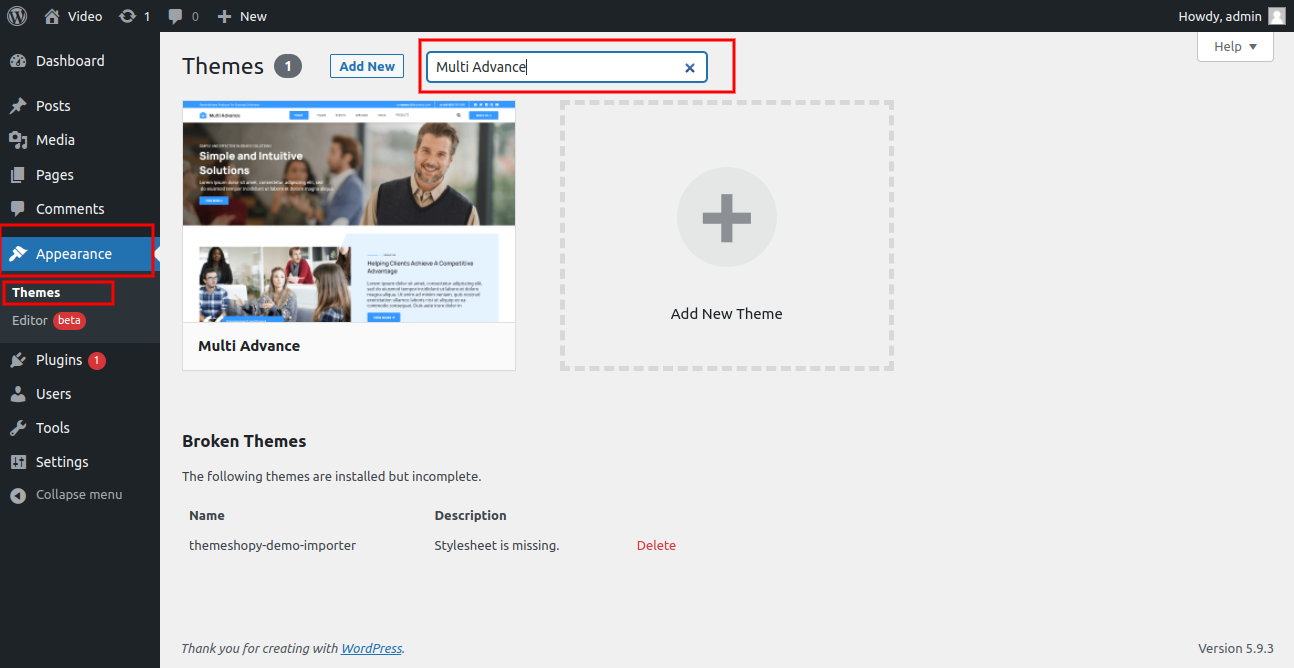Viewport: 1294px width, 668px height.
Task: Open the Settings menu in sidebar
Action: point(62,462)
